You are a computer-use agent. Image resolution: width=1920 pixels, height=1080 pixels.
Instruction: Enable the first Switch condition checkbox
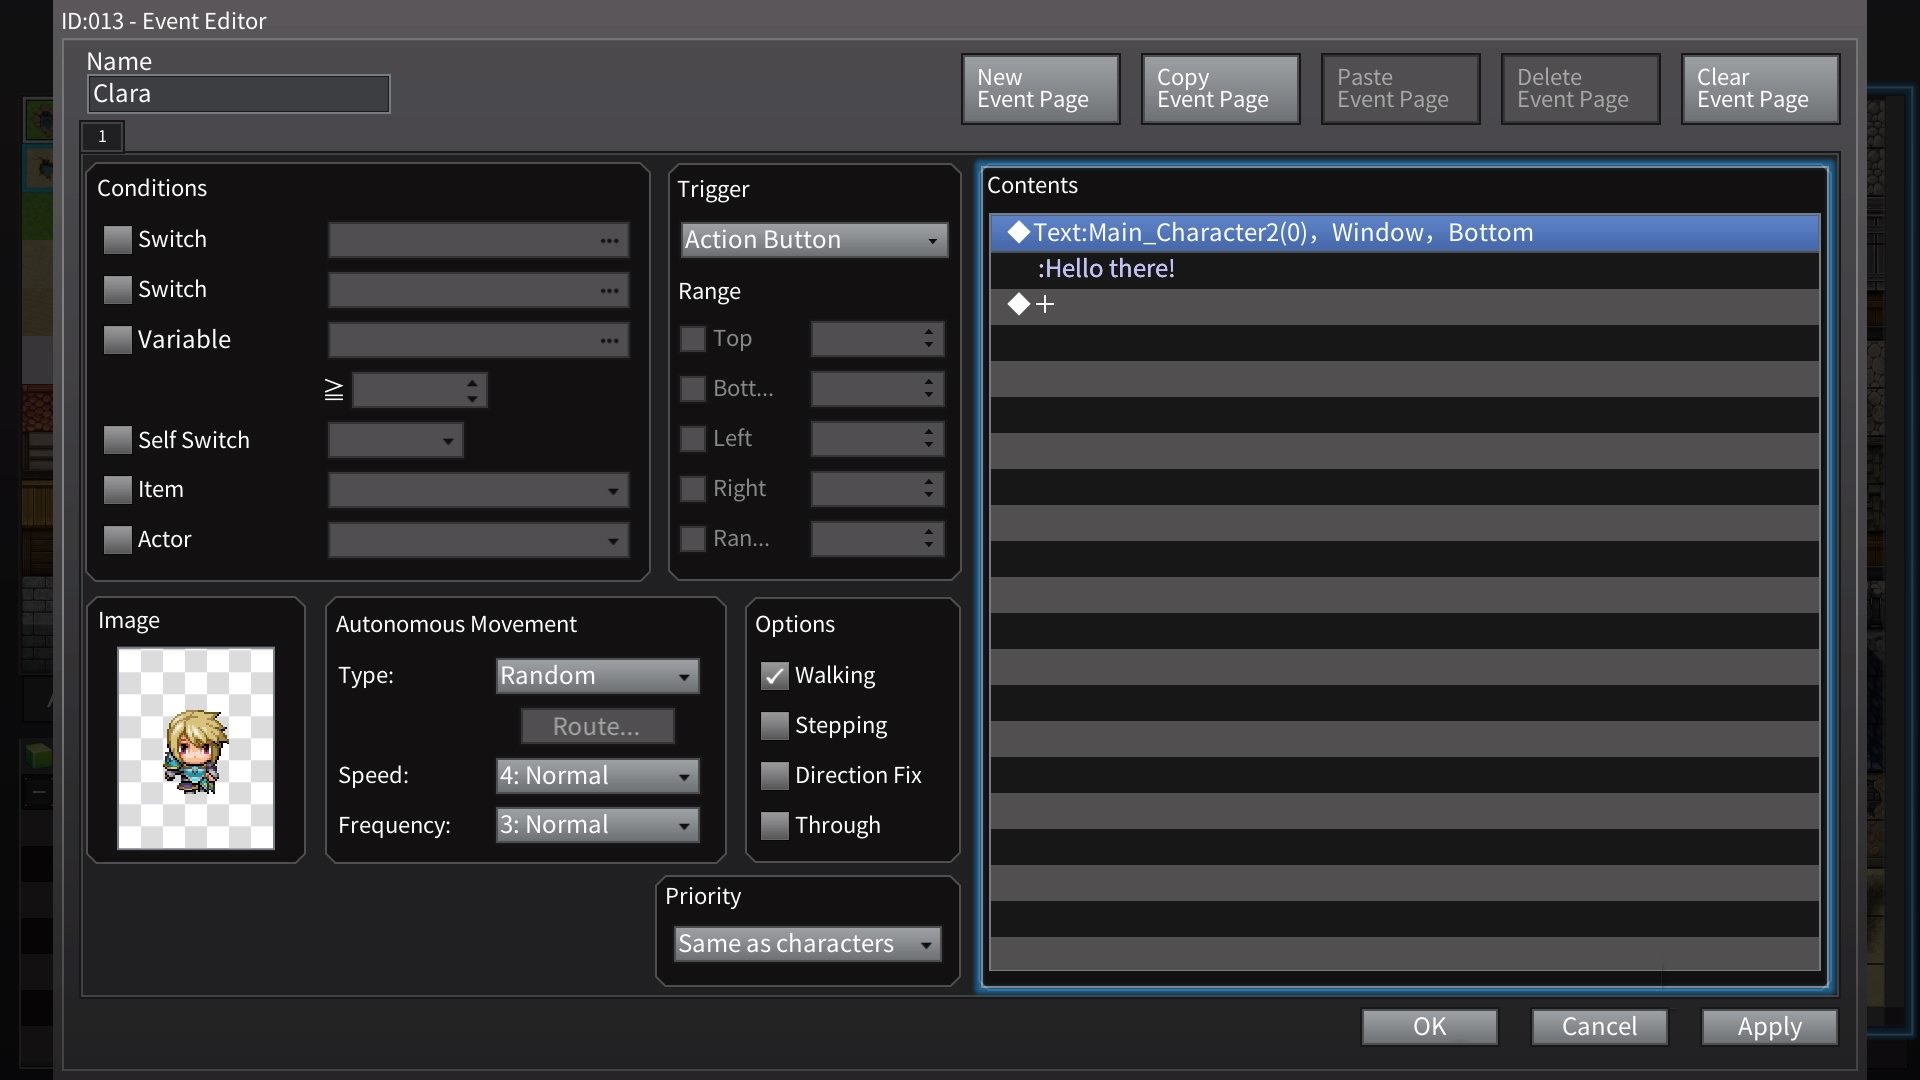pos(117,239)
